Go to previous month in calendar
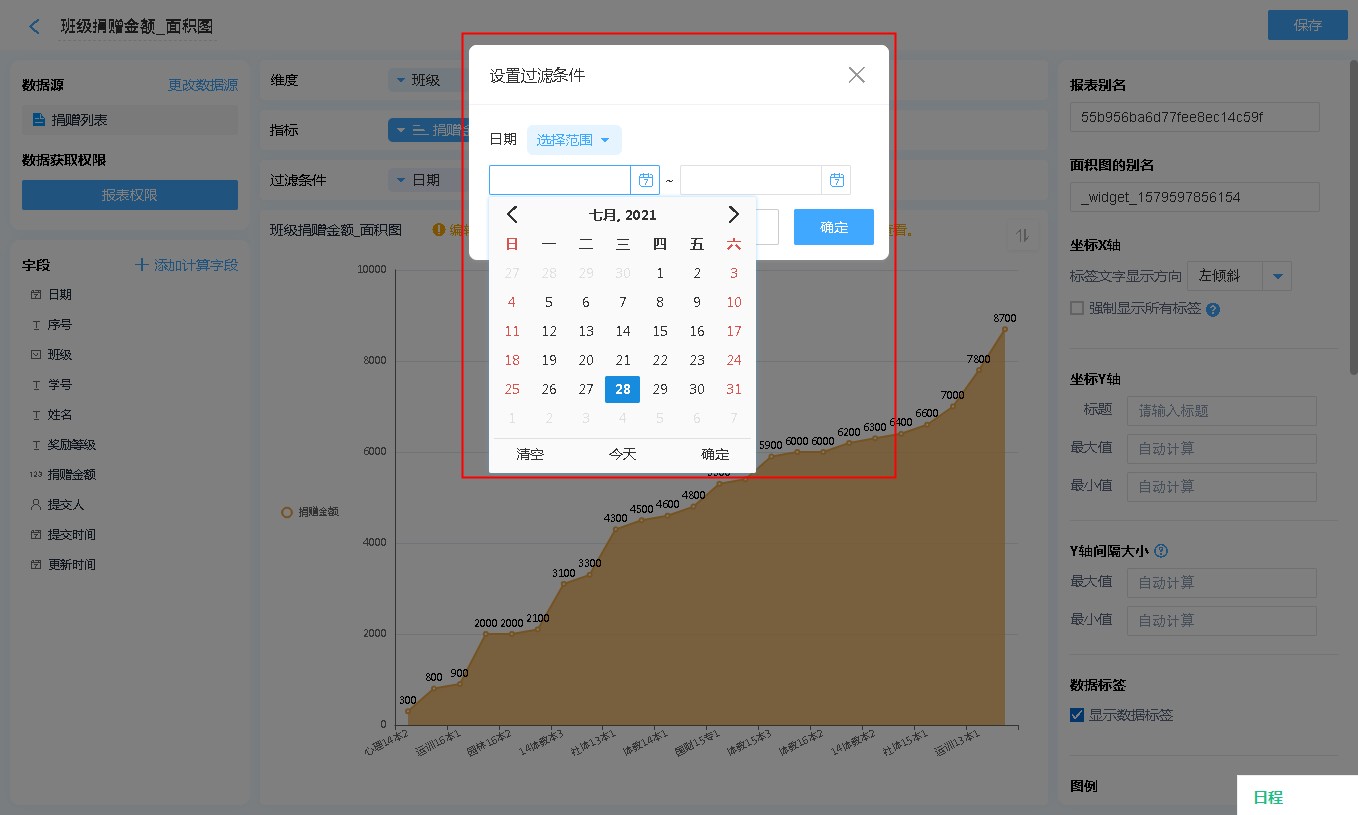 click(512, 214)
